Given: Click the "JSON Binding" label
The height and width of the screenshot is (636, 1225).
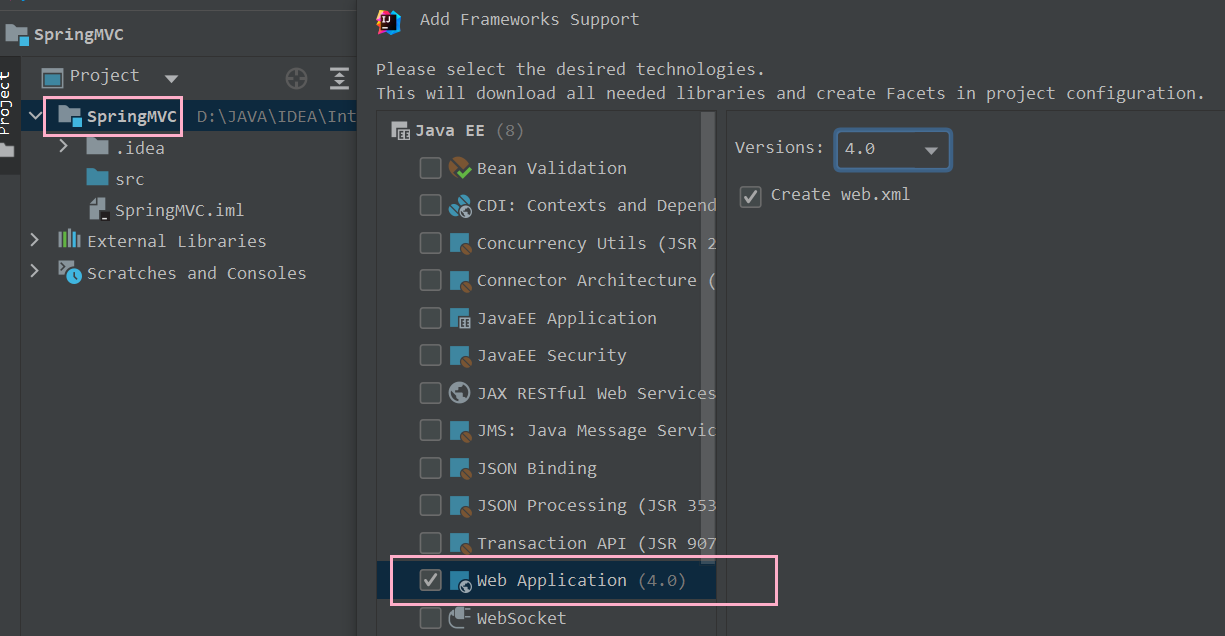Looking at the screenshot, I should tap(536, 468).
